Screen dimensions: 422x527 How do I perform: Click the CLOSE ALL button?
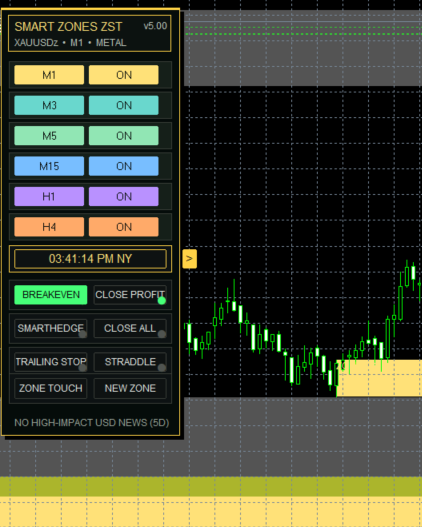[130, 328]
